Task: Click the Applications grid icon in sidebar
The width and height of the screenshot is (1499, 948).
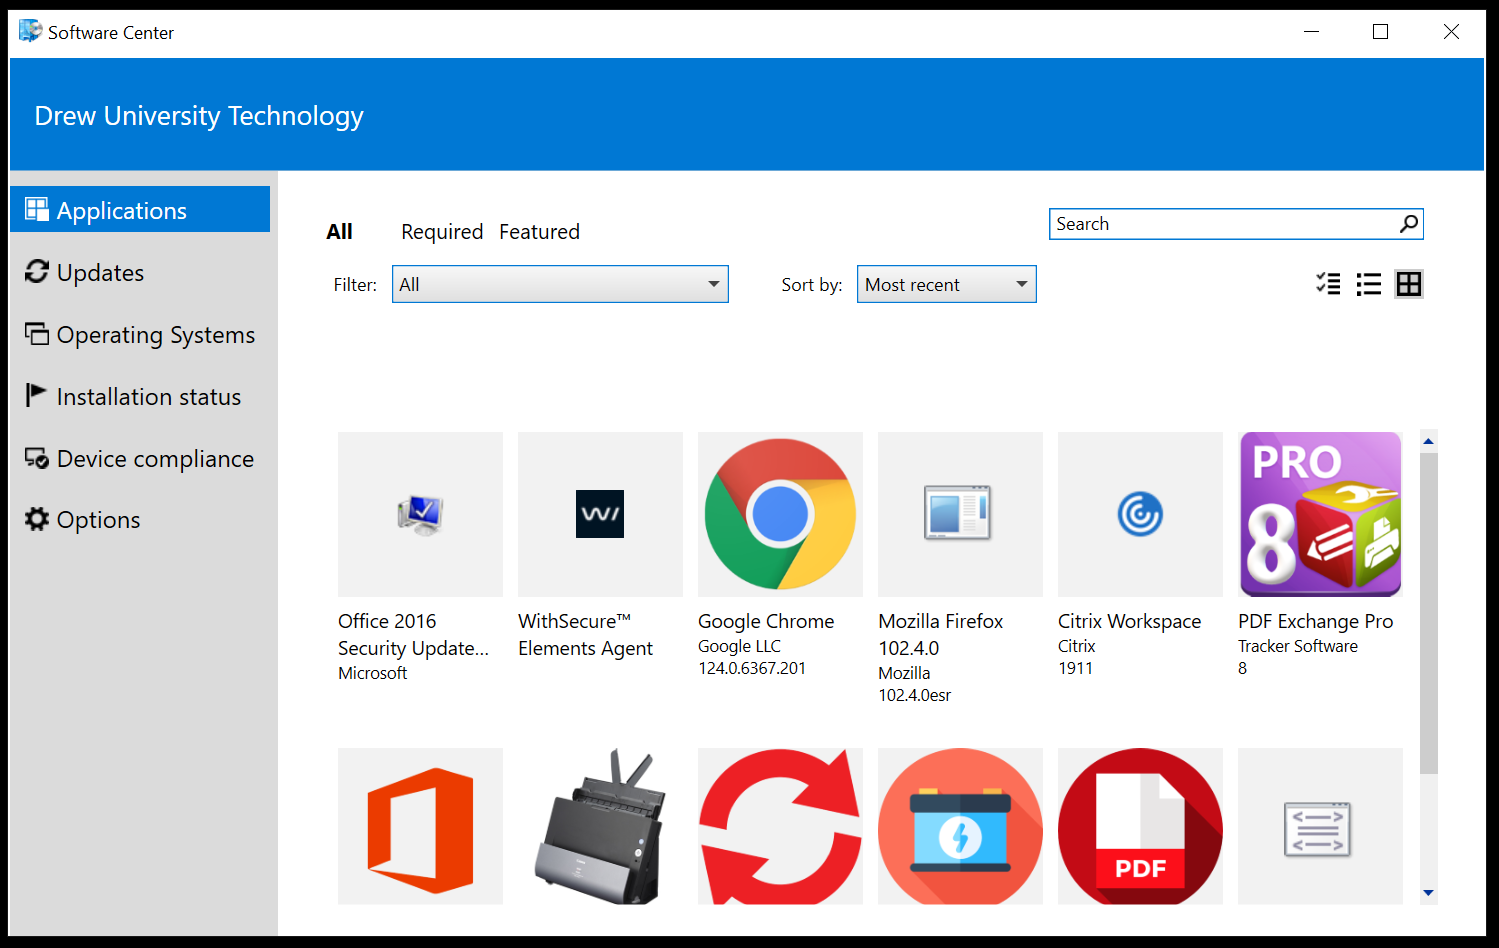Action: click(x=37, y=209)
